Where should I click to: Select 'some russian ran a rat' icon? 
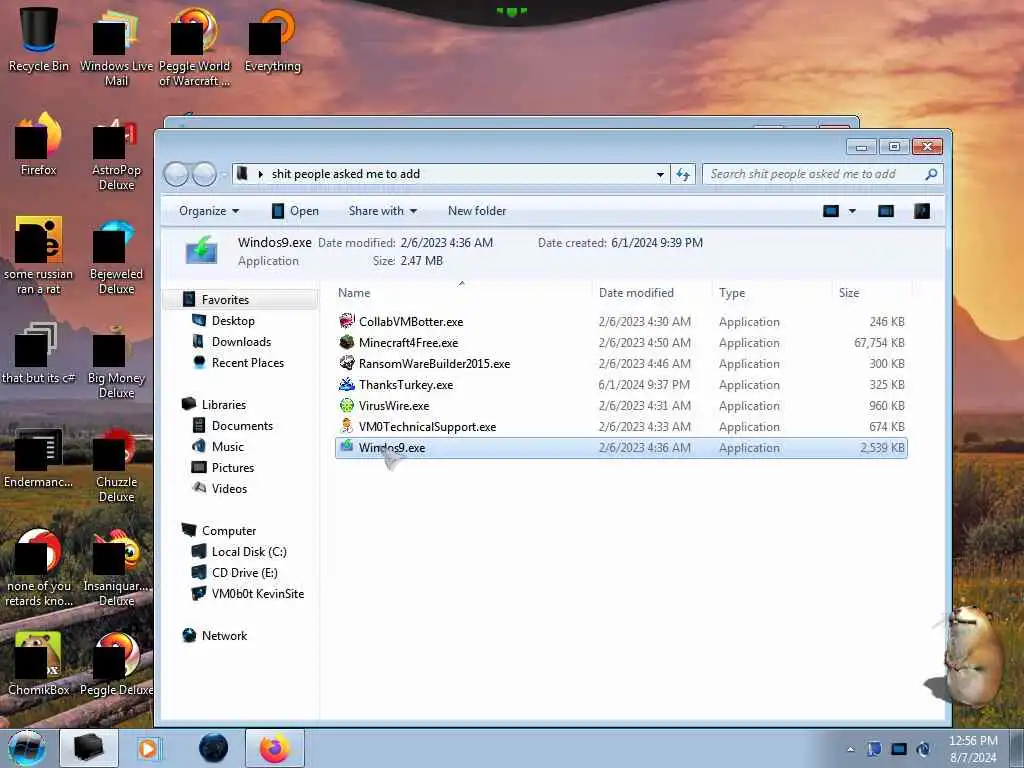[39, 255]
